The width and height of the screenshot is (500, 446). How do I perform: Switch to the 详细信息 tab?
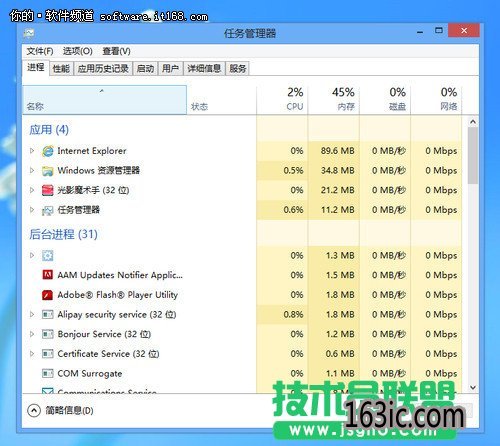pyautogui.click(x=204, y=69)
